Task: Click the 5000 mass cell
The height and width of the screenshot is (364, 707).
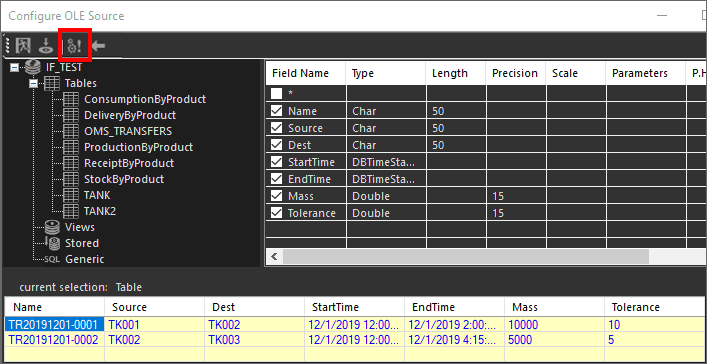Action: [x=555, y=340]
